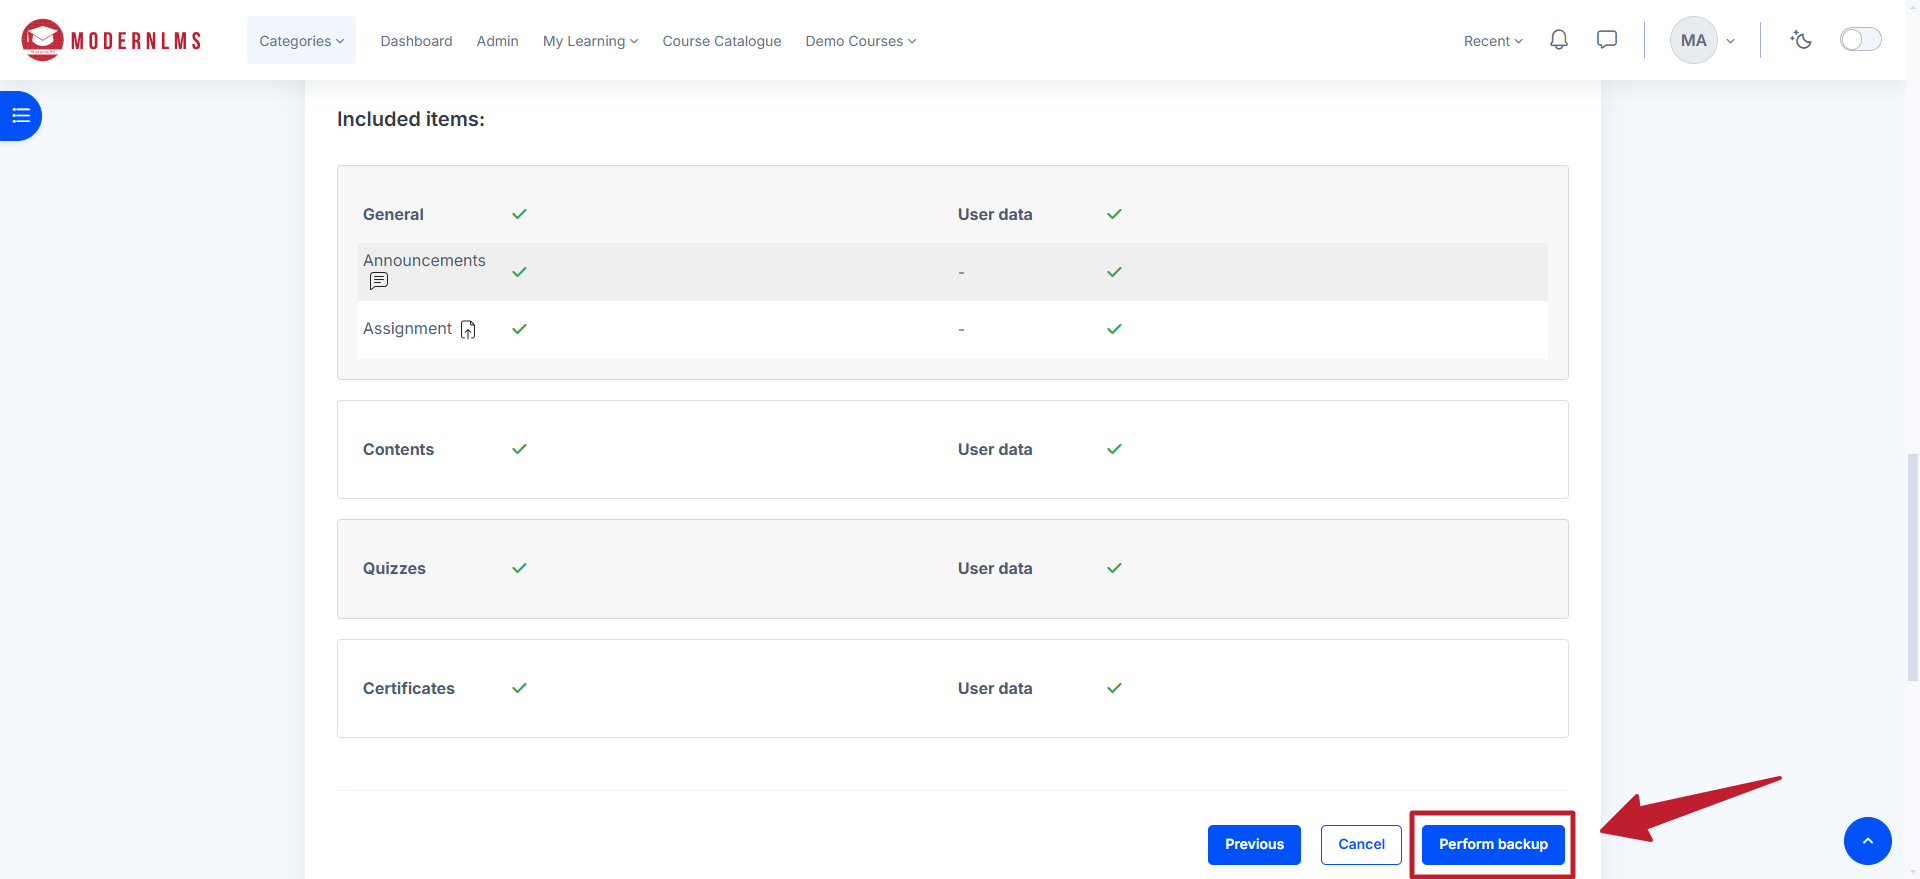Open the user menu chevron

(x=1730, y=42)
